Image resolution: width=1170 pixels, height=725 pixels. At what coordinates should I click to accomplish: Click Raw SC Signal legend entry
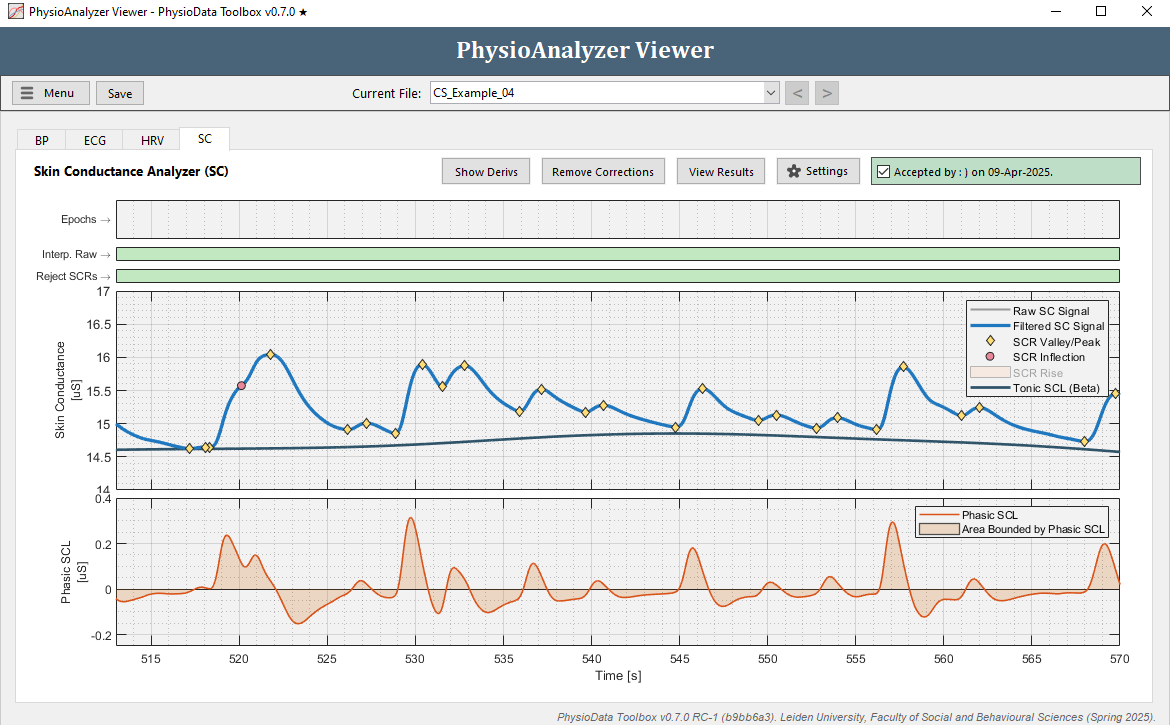(1039, 311)
